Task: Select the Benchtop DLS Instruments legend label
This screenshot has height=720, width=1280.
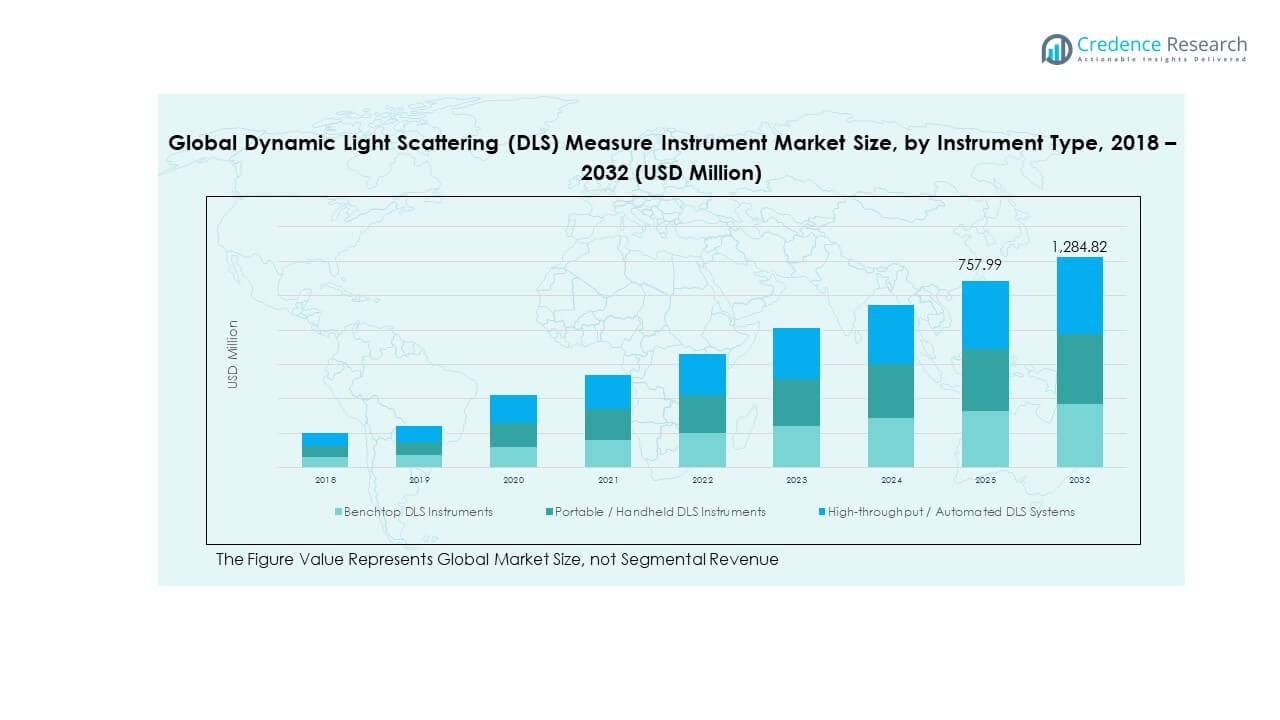Action: click(x=418, y=512)
